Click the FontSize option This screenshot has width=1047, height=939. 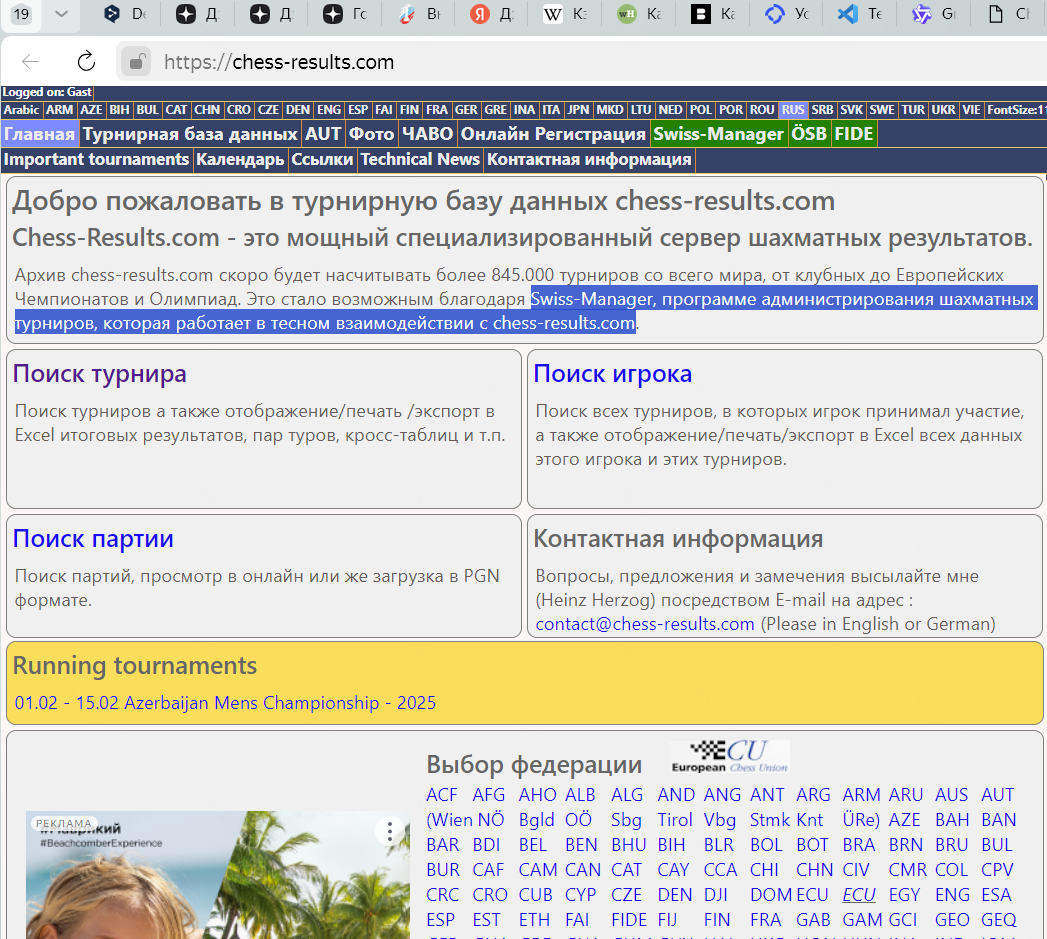point(1016,110)
